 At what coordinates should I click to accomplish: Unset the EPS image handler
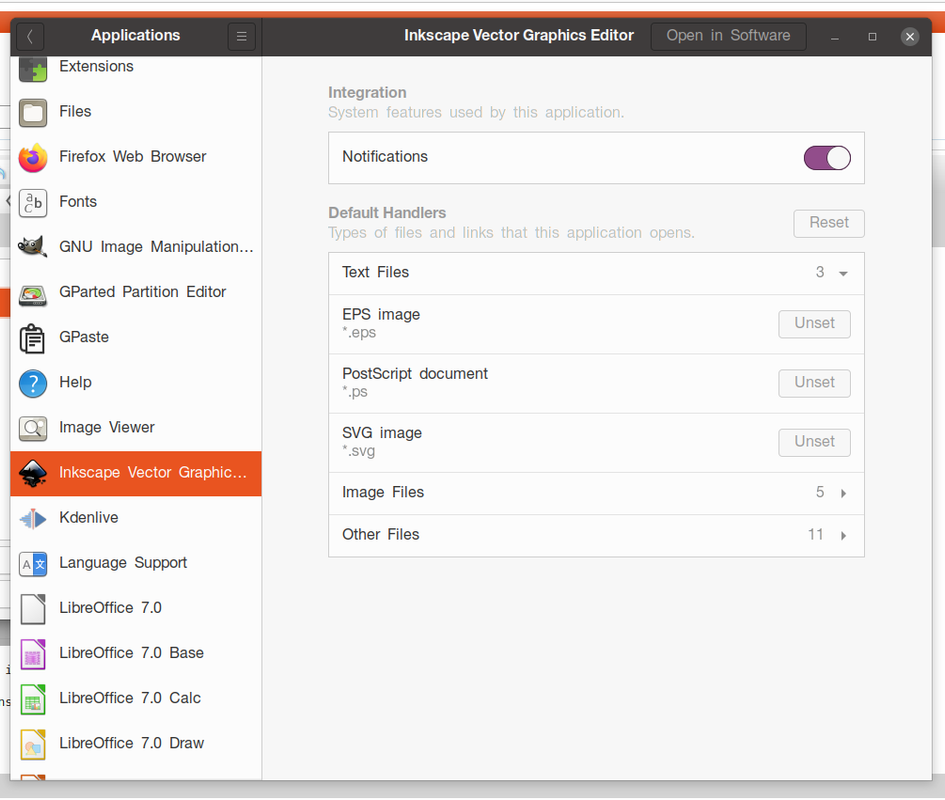pyautogui.click(x=814, y=324)
